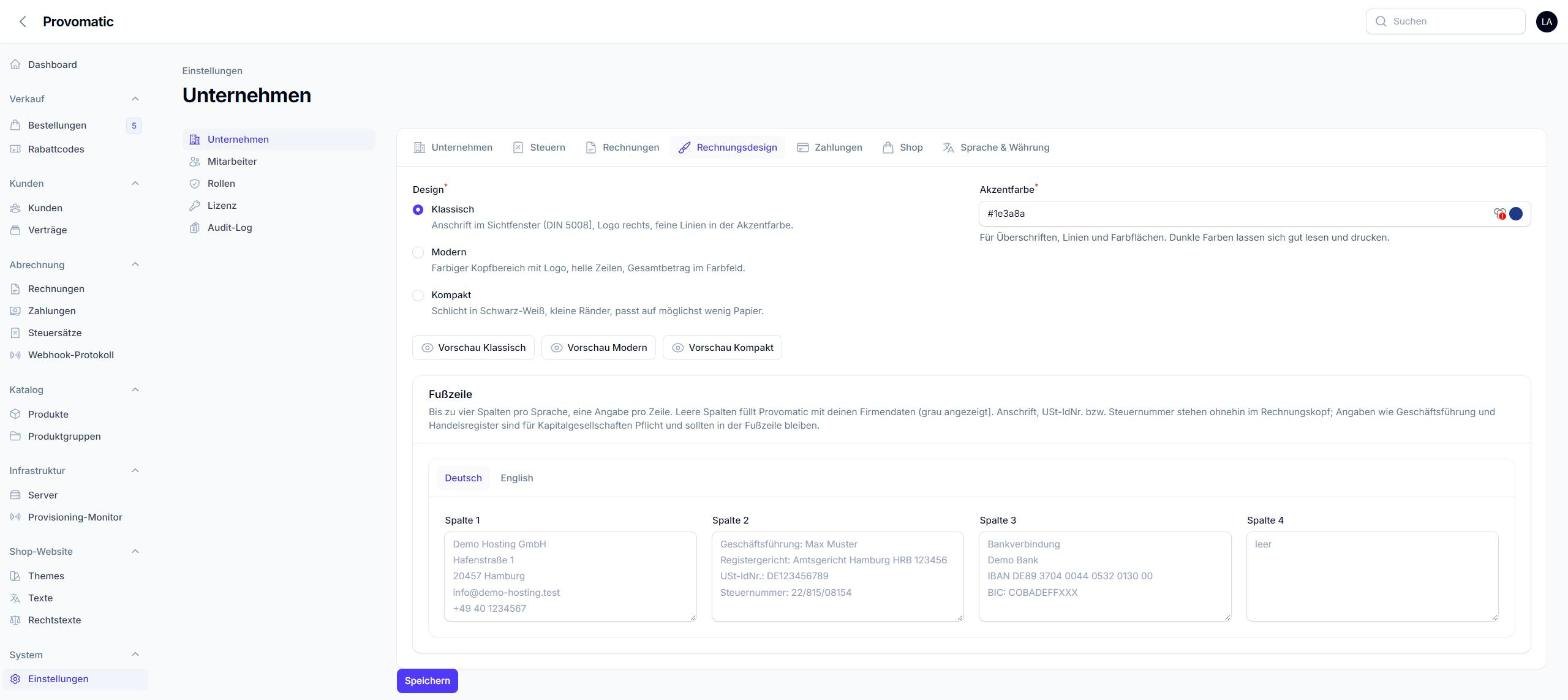Click the Bestellungen bag icon in sidebar
Image resolution: width=1568 pixels, height=700 pixels.
pos(15,126)
